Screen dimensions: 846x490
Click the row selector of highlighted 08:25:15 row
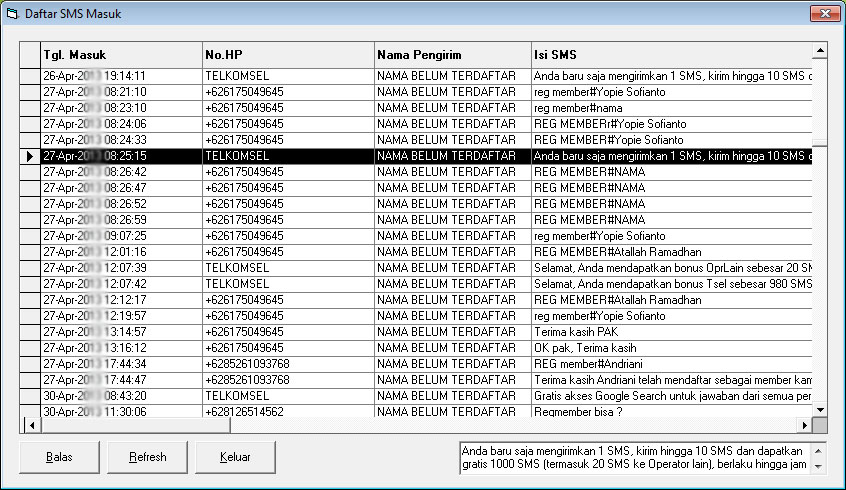(30, 156)
